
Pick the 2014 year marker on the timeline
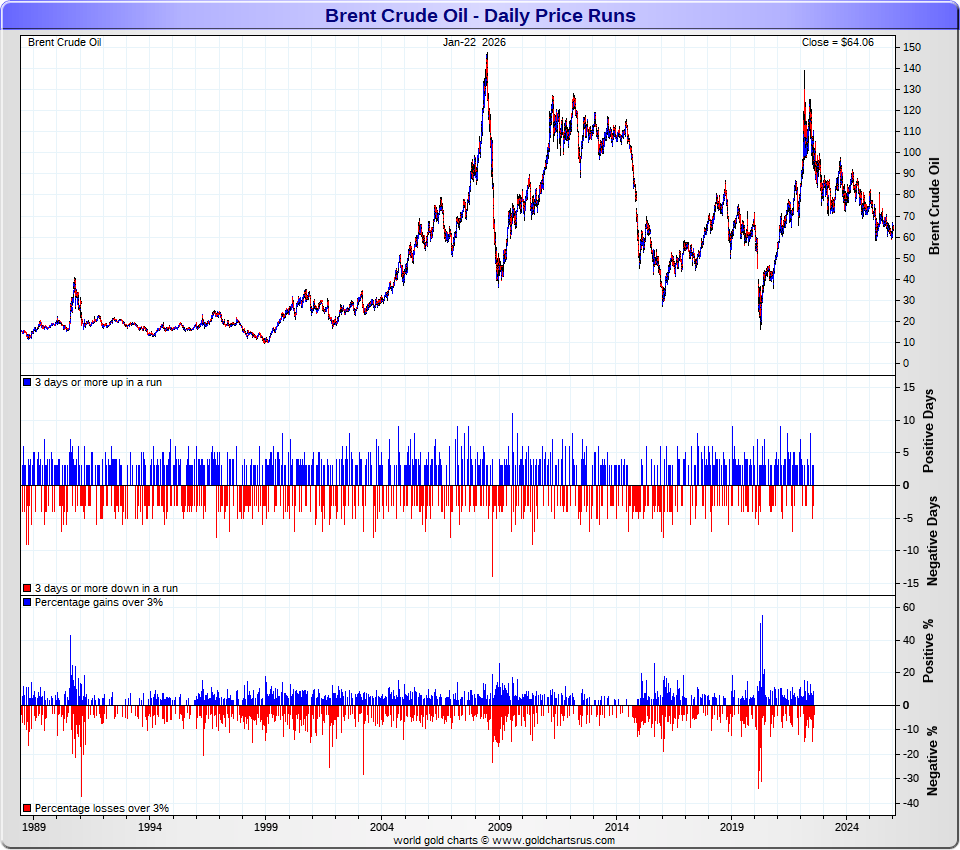click(x=616, y=828)
